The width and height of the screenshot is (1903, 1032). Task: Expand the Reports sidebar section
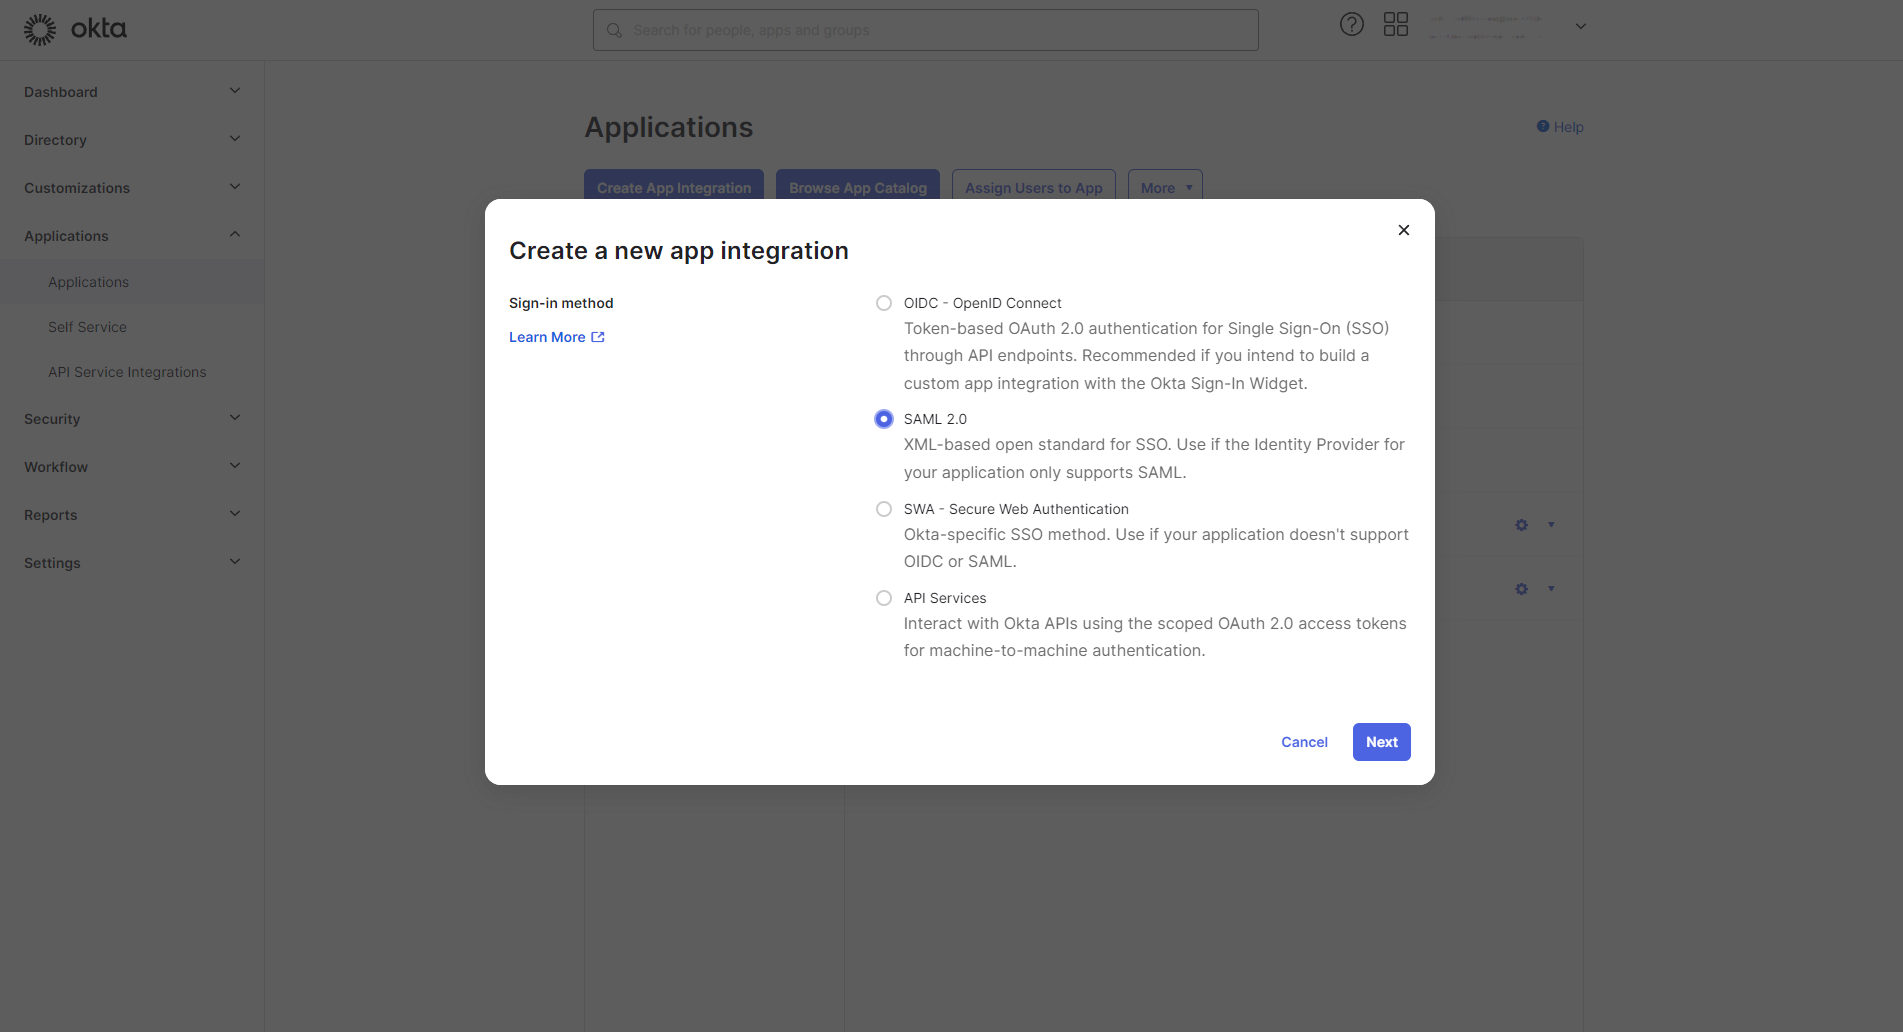(x=235, y=514)
